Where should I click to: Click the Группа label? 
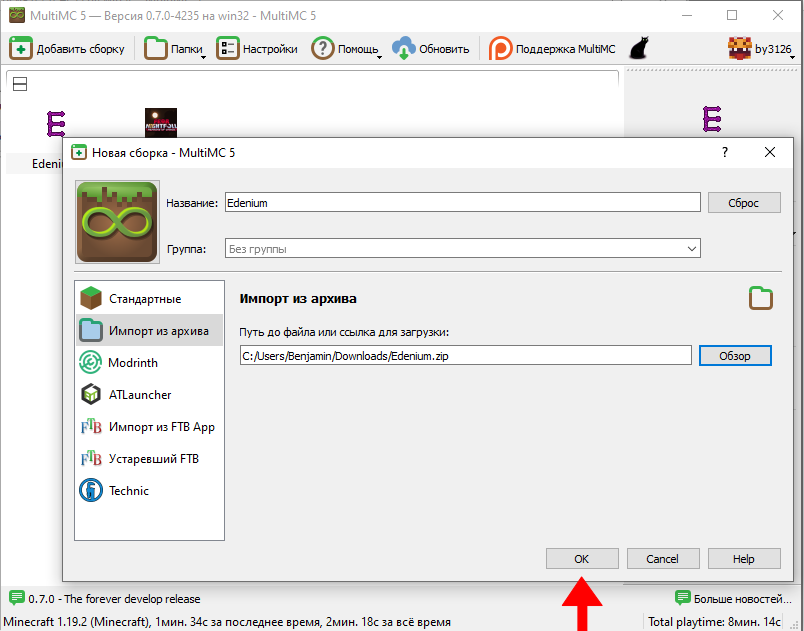point(187,250)
